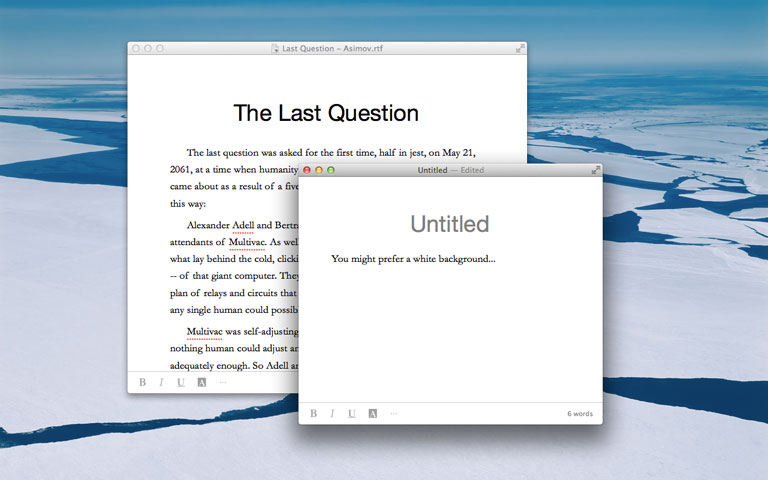Toggle Underline in the Last Question window
This screenshot has width=768, height=480.
(x=181, y=382)
